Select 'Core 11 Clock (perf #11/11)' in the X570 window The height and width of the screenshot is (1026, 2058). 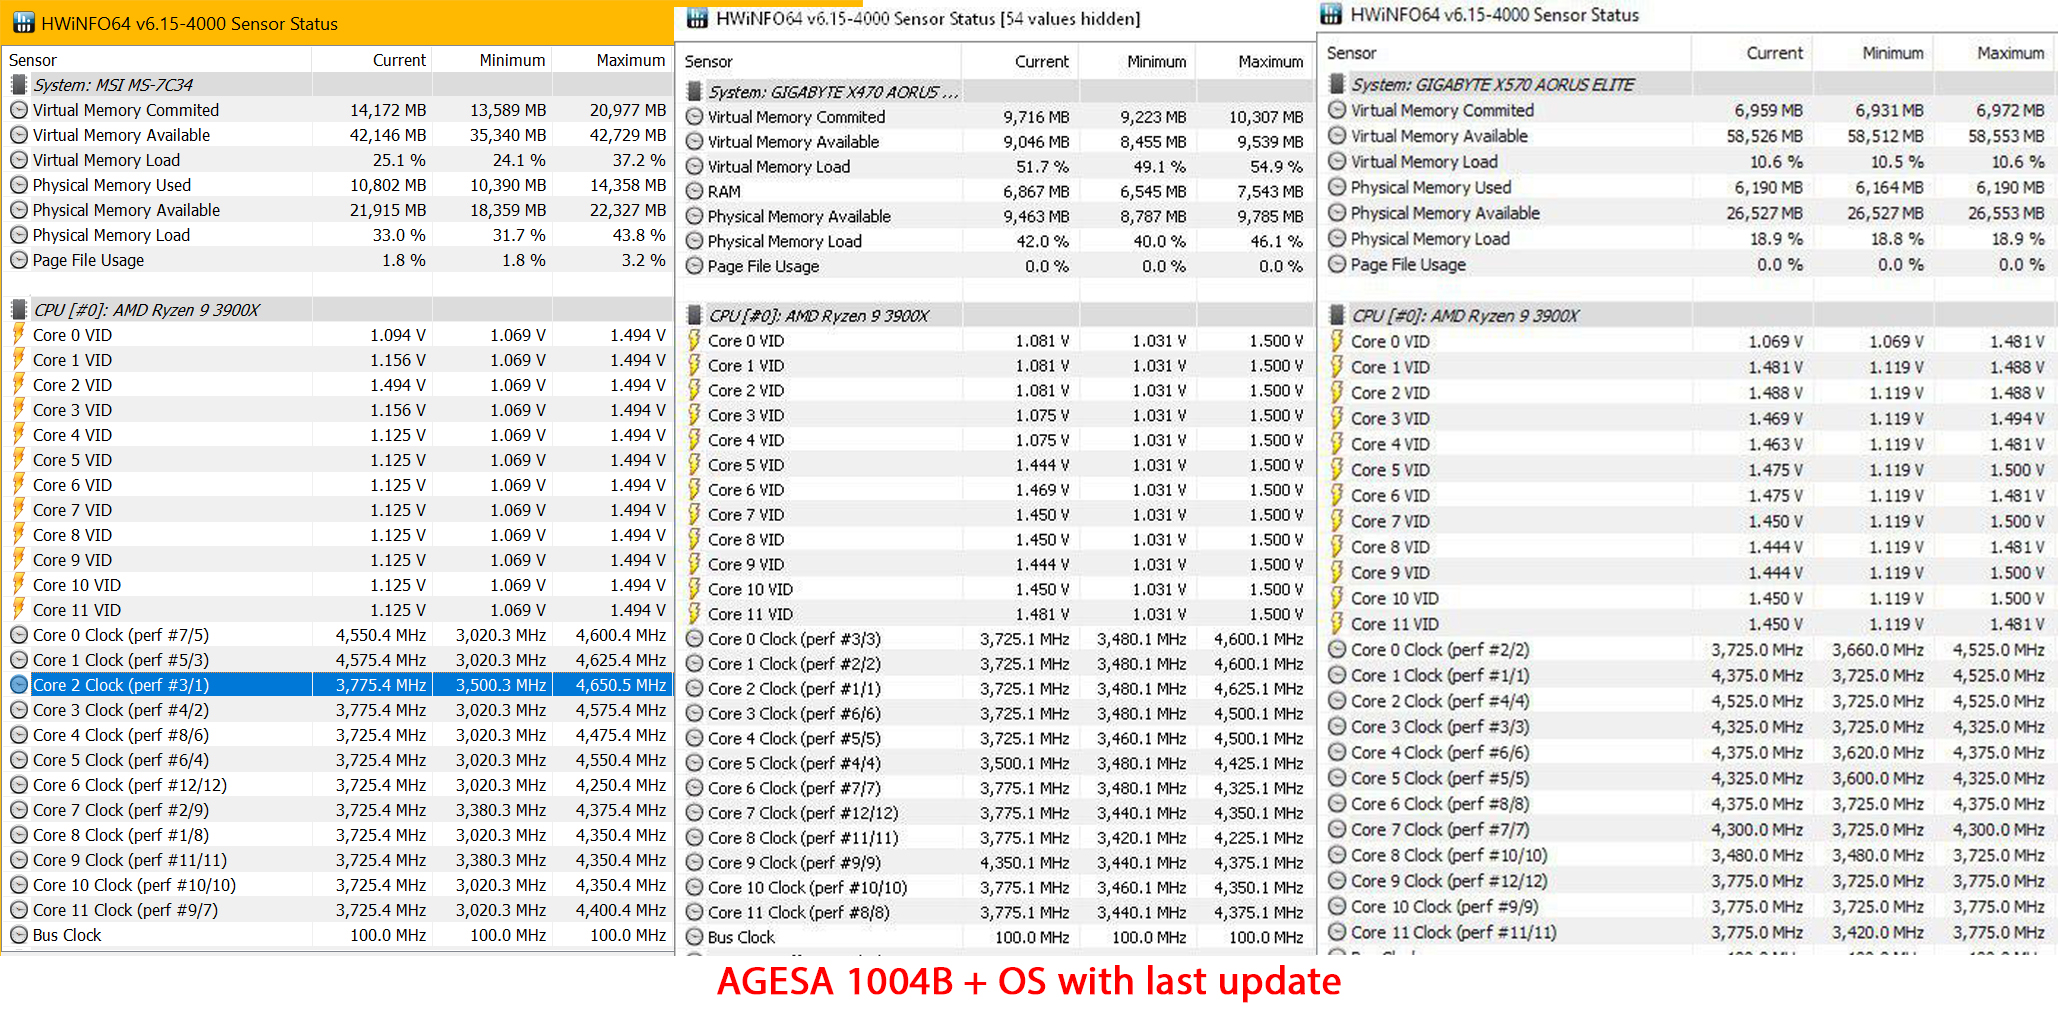pos(1688,932)
